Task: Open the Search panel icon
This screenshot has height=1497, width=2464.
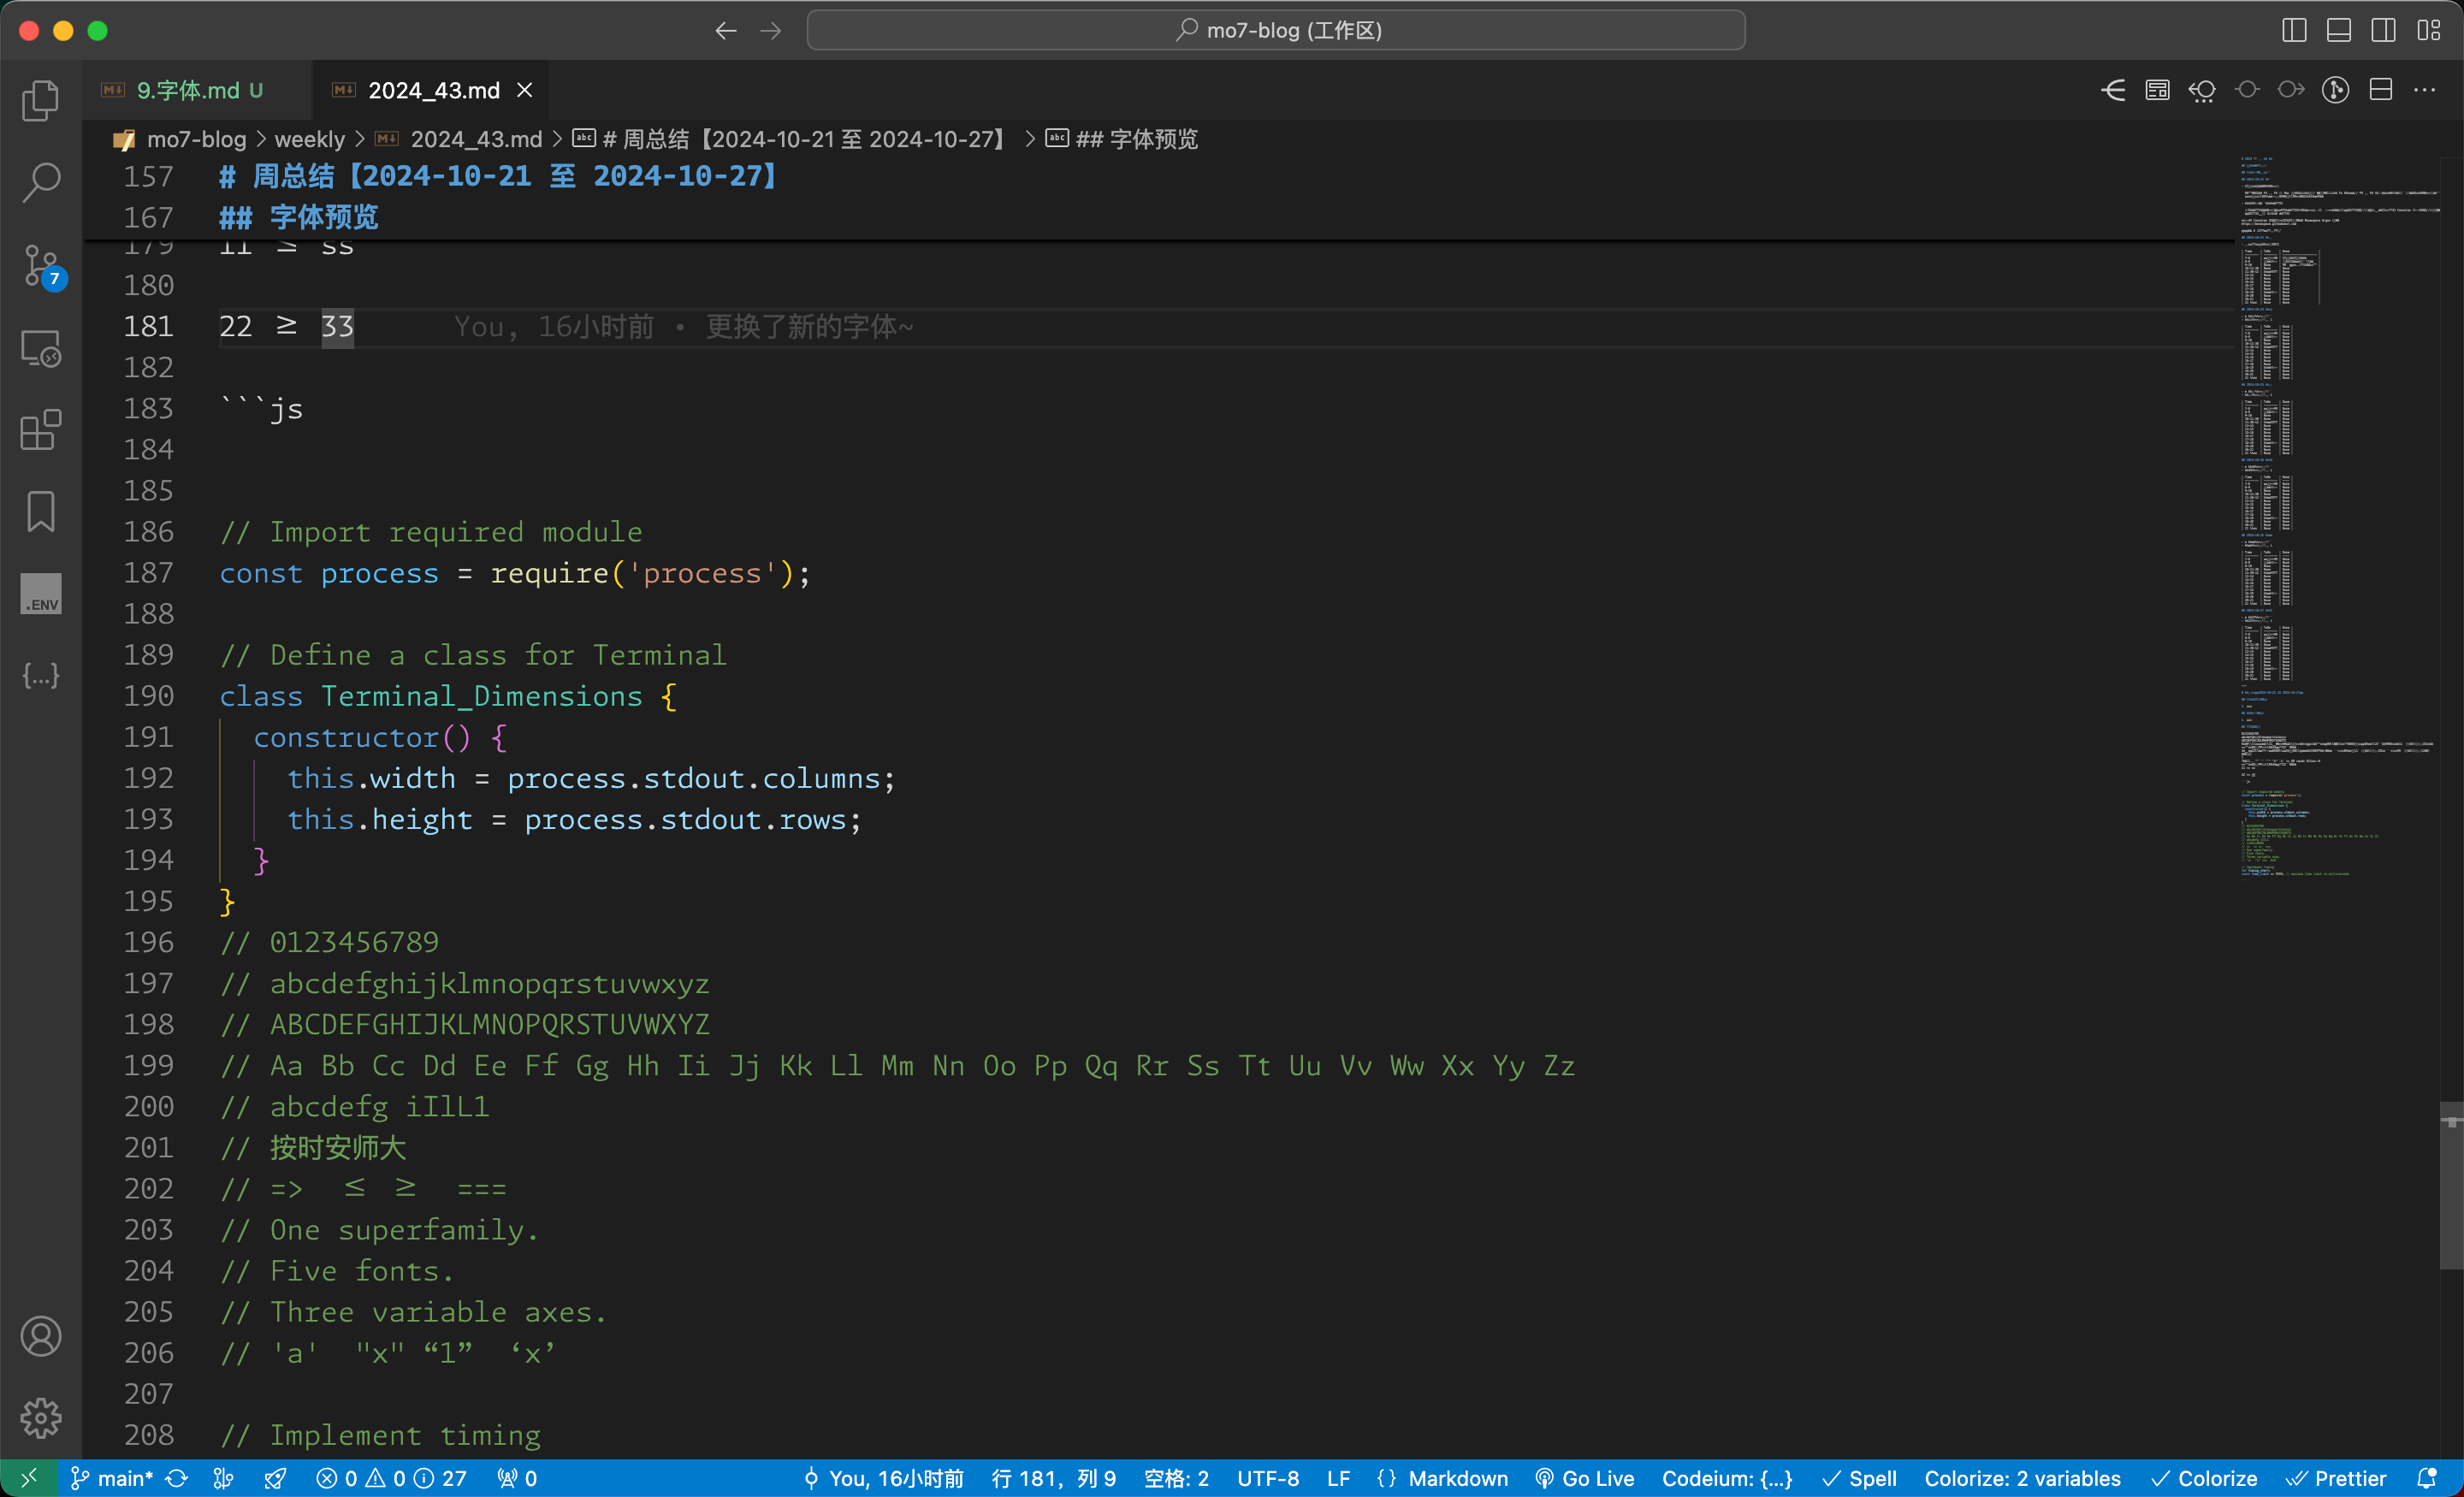Action: 38,181
